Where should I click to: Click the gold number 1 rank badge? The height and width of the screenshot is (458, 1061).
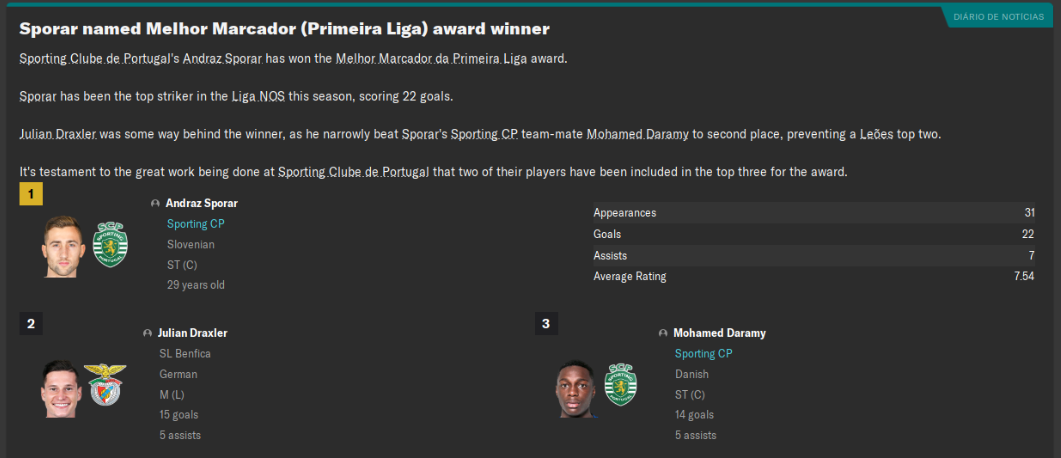click(x=31, y=194)
